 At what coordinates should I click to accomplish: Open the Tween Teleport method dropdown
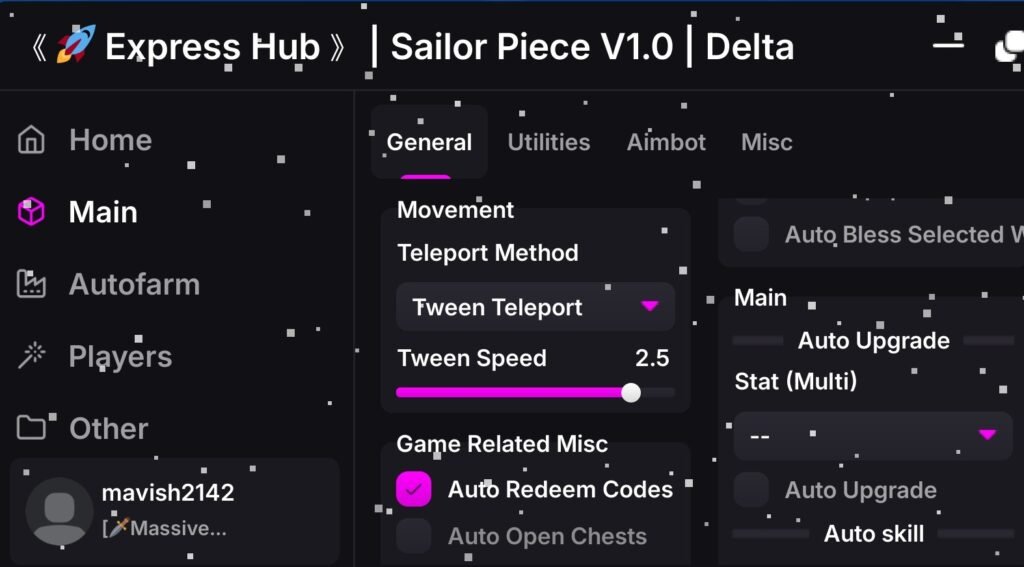pos(535,307)
